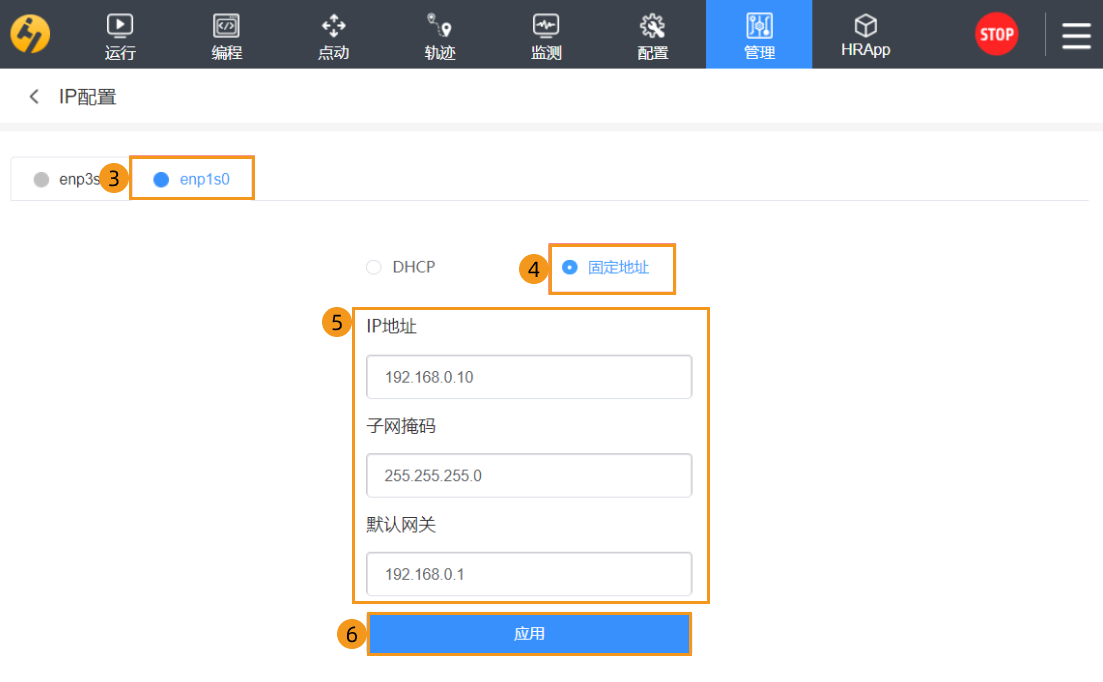Click the 默认网关 gateway input field
The width and height of the screenshot is (1103, 682).
coord(529,574)
